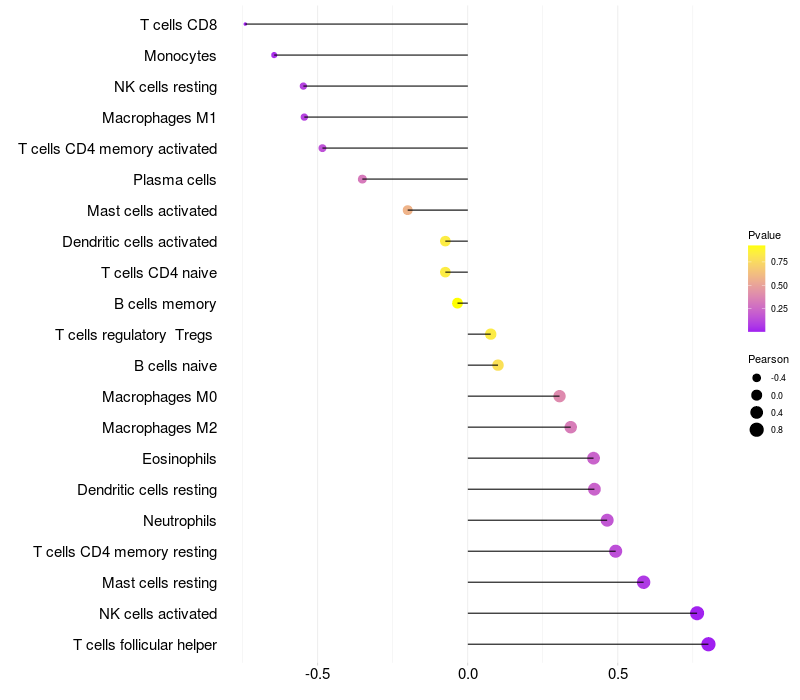Click the 0.0 Pearson legend circle
This screenshot has width=800, height=700.
pyautogui.click(x=757, y=395)
